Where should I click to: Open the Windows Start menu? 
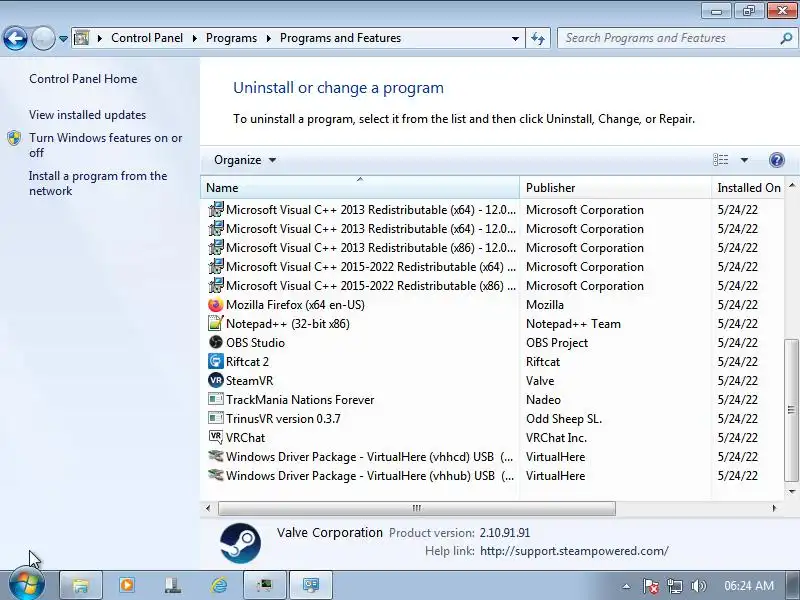click(27, 585)
